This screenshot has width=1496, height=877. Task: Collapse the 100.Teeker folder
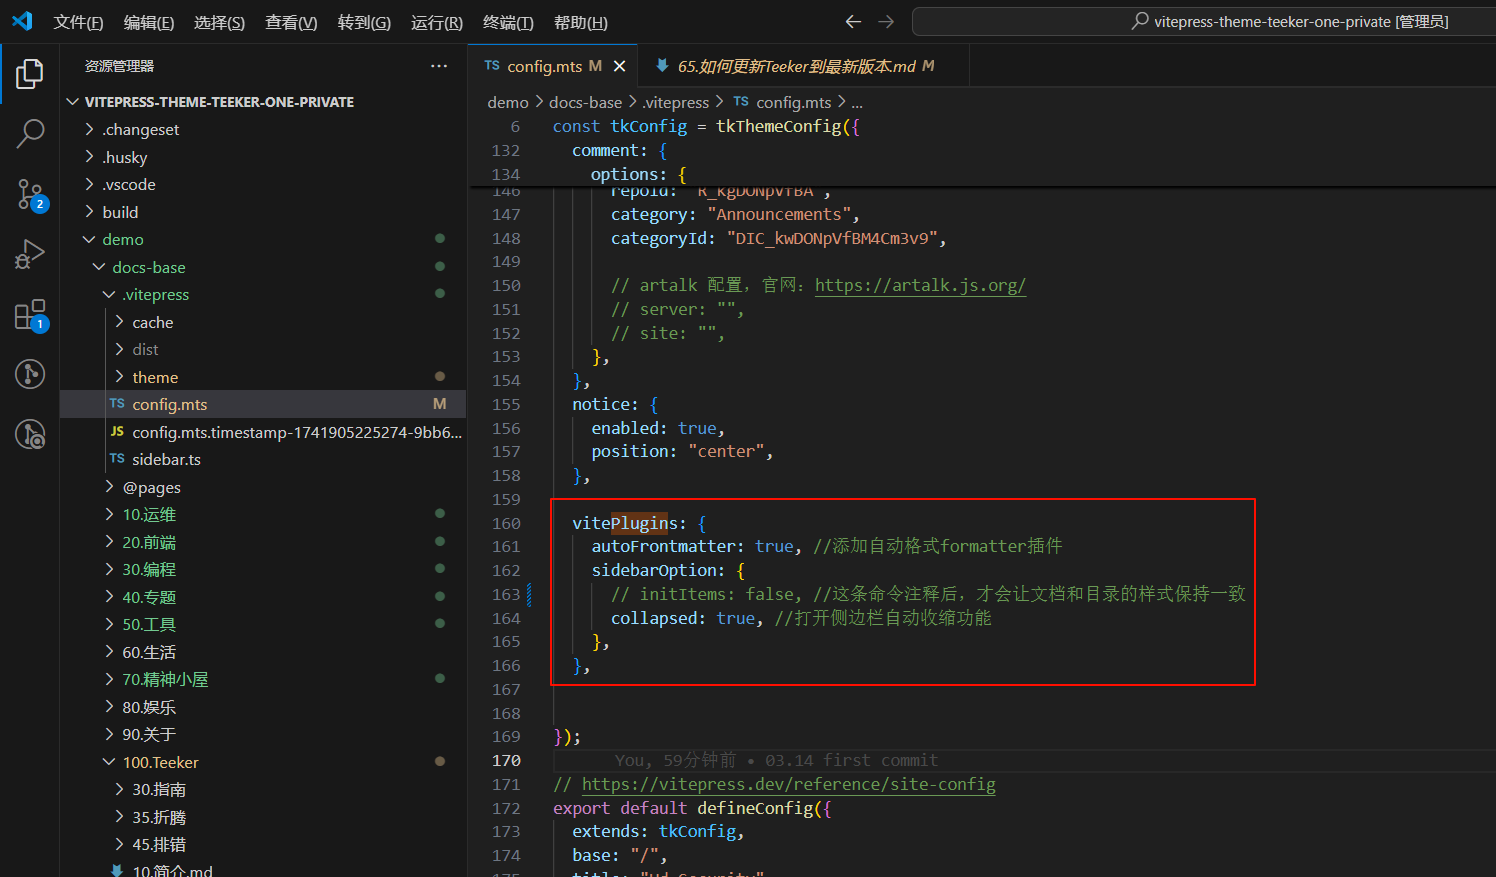[x=160, y=762]
